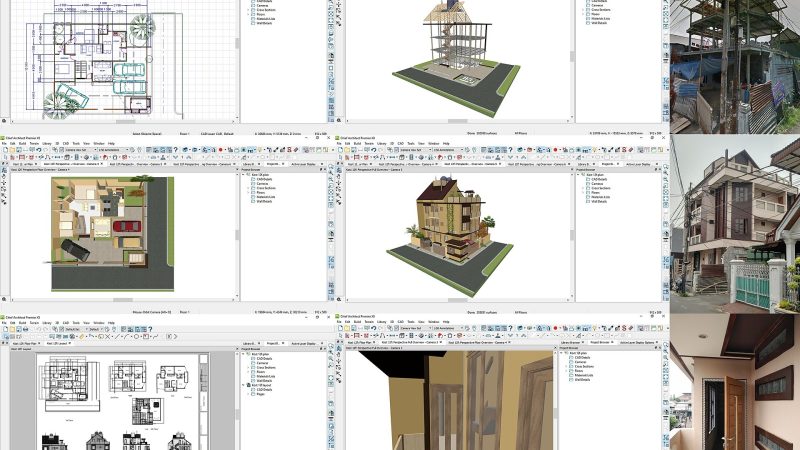800x450 pixels.
Task: Click finished building photo at right middle
Action: pyautogui.click(x=735, y=223)
